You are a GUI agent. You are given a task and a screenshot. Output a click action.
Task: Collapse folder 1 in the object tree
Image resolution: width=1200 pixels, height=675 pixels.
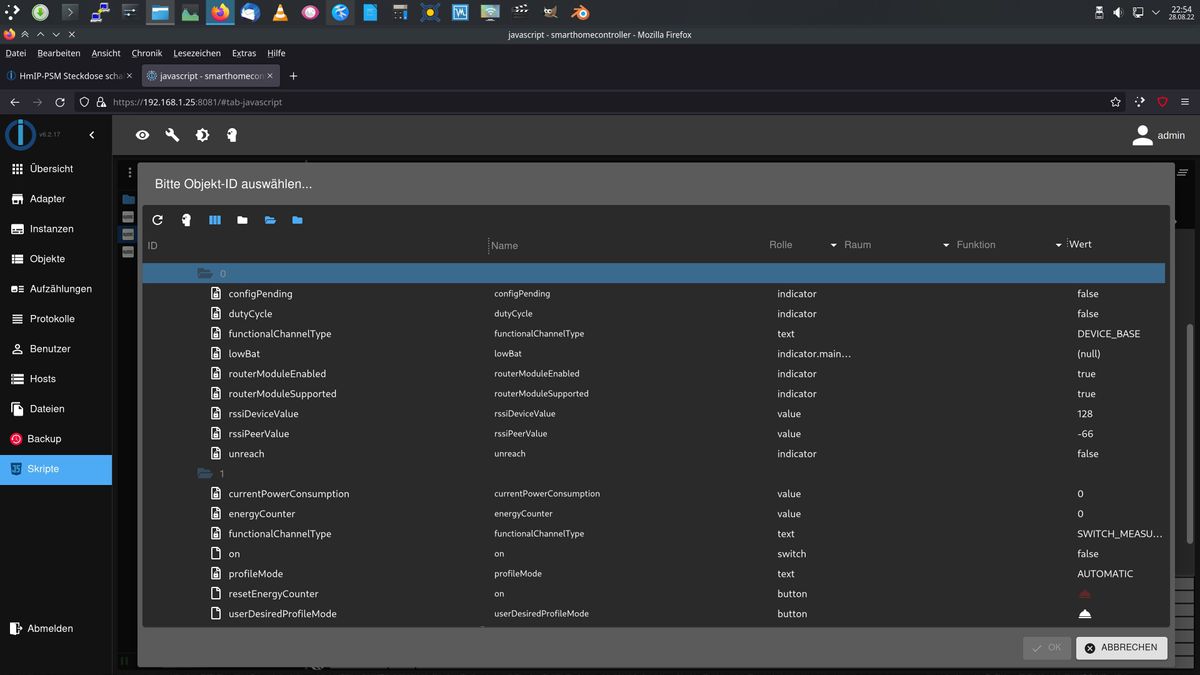(x=205, y=473)
